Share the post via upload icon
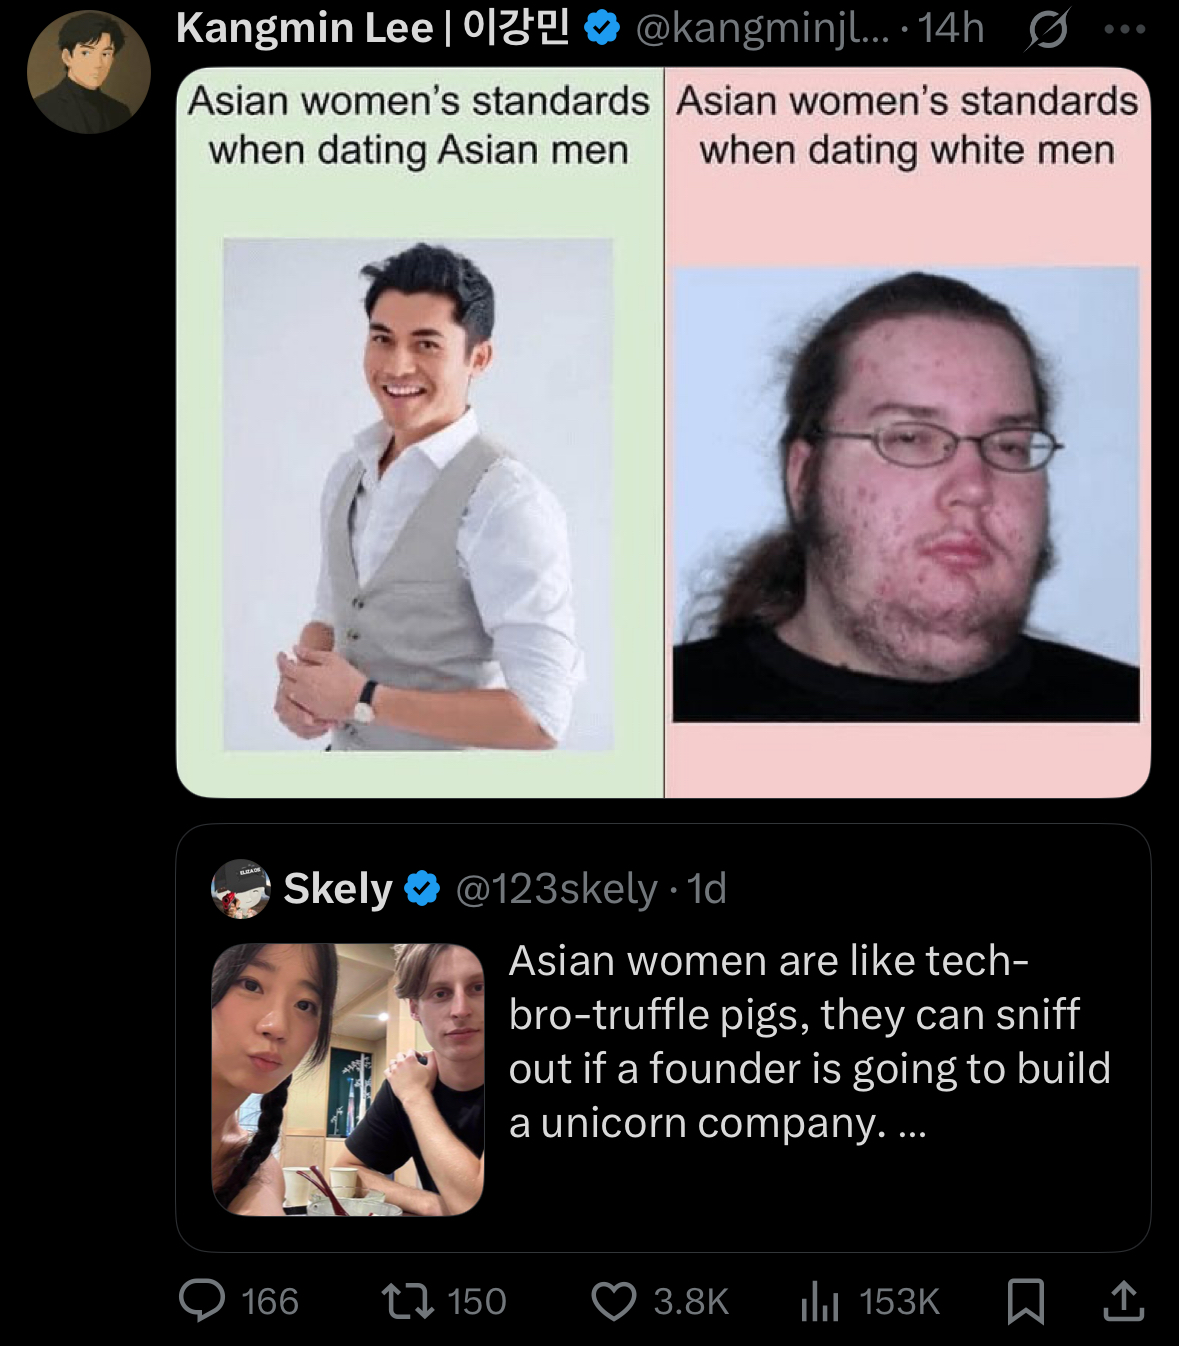 (x=1123, y=1301)
